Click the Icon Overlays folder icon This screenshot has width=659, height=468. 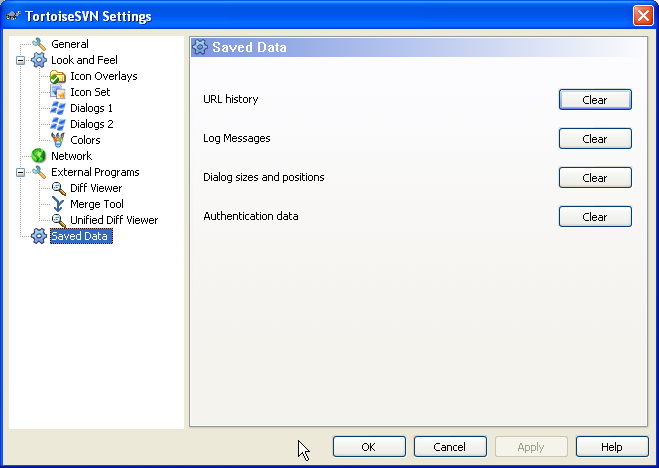coord(58,76)
